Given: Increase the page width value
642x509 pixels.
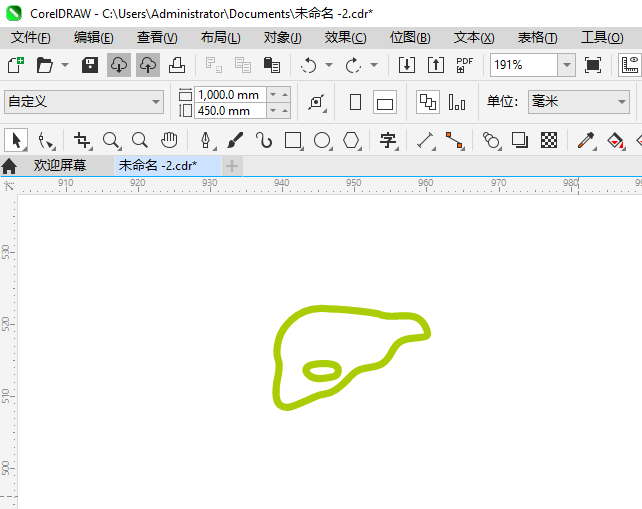Looking at the screenshot, I should point(285,95).
